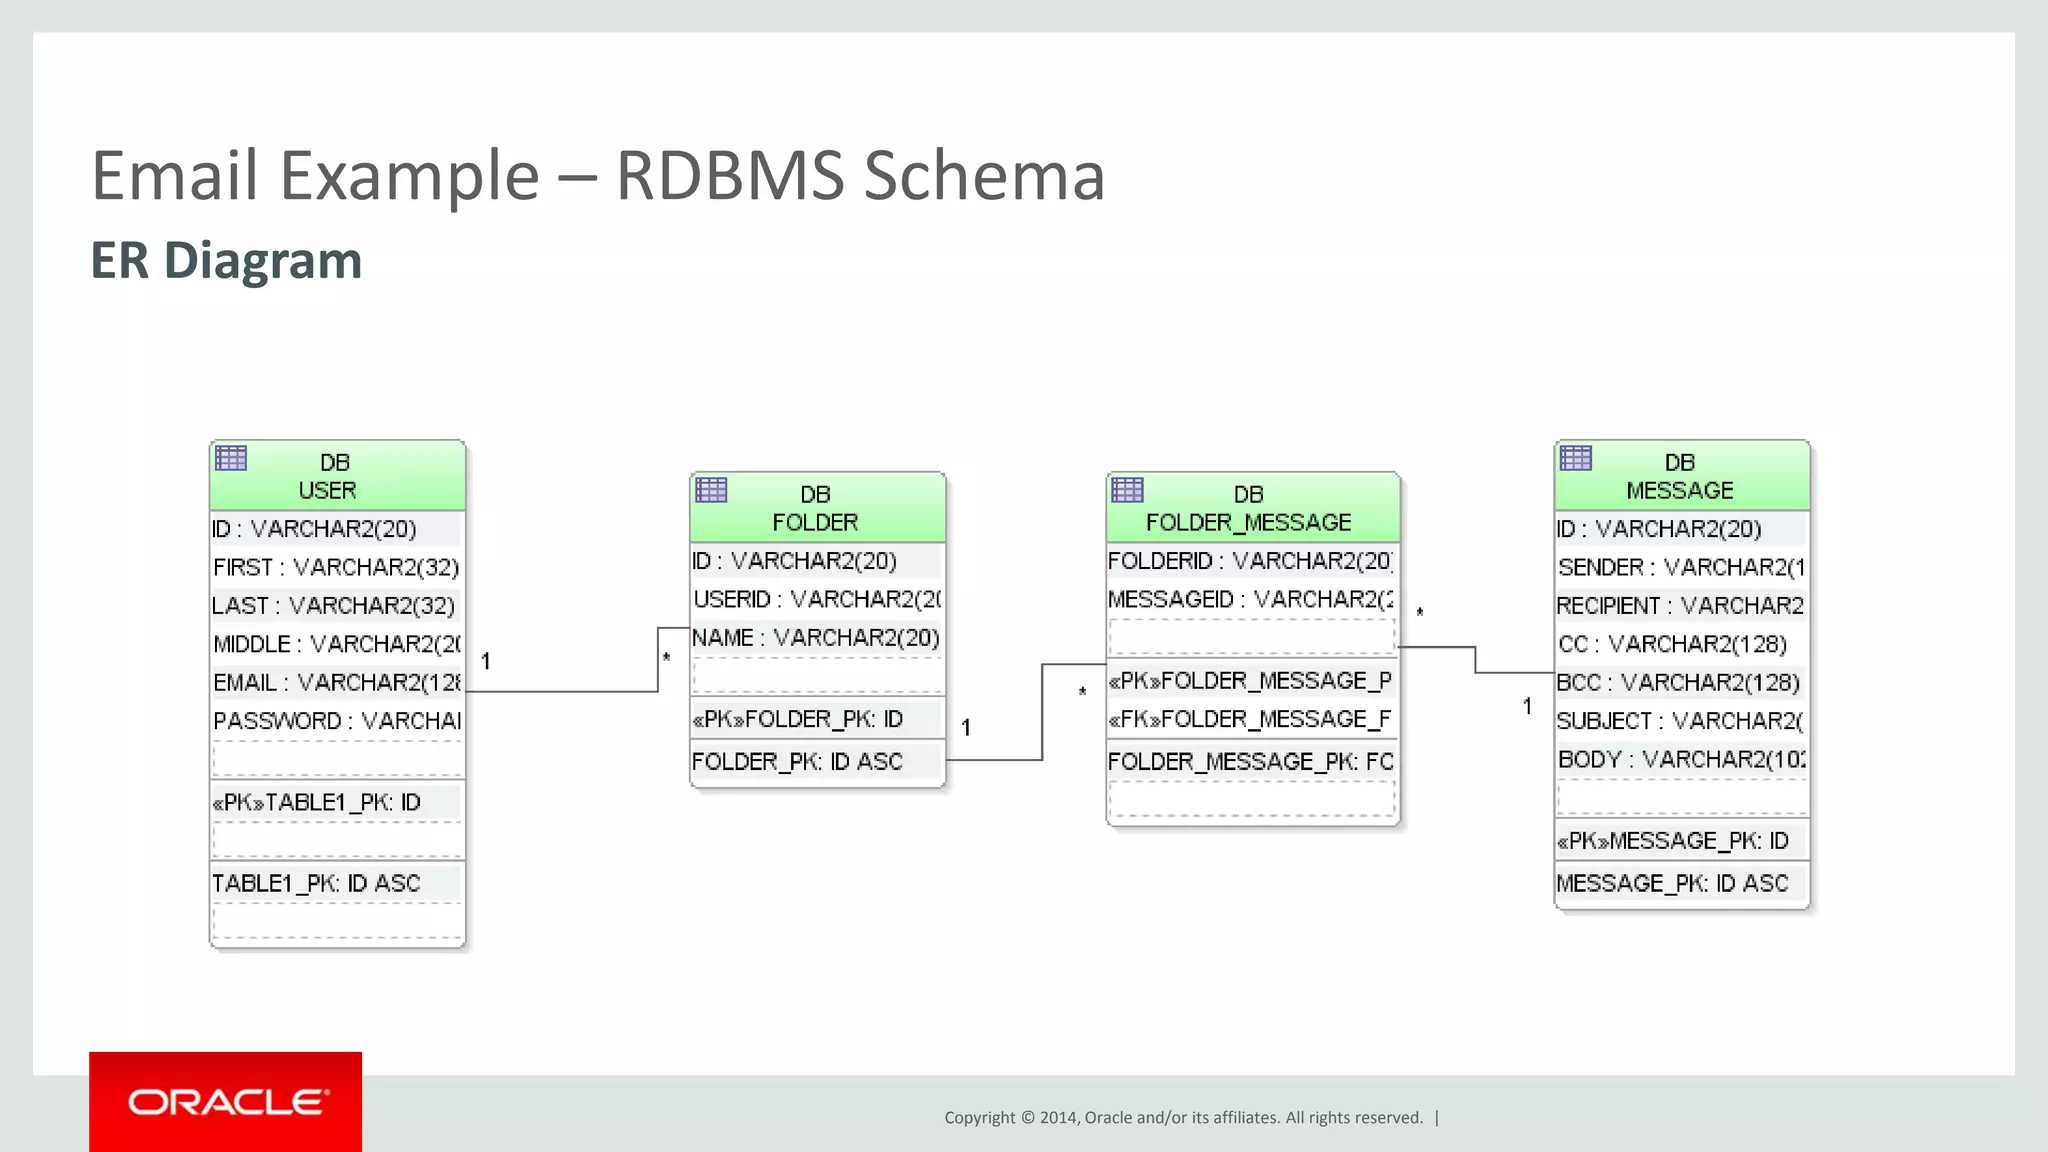Click USERID column in FOLDER table

click(816, 599)
